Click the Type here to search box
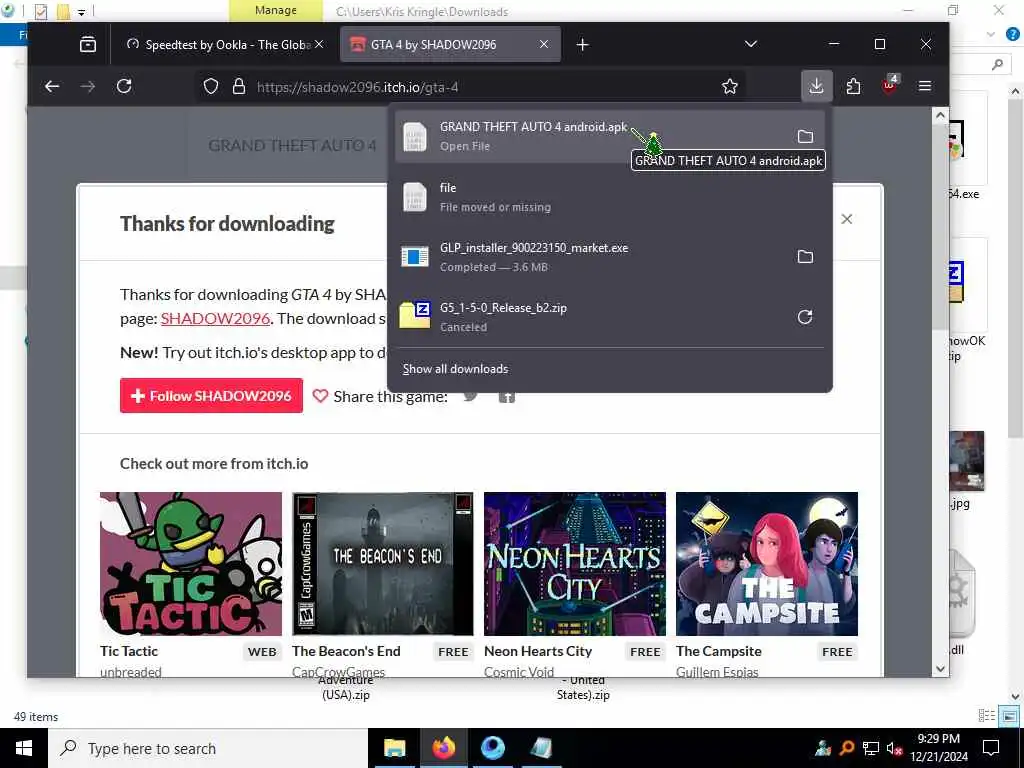The width and height of the screenshot is (1024, 768). point(208,748)
